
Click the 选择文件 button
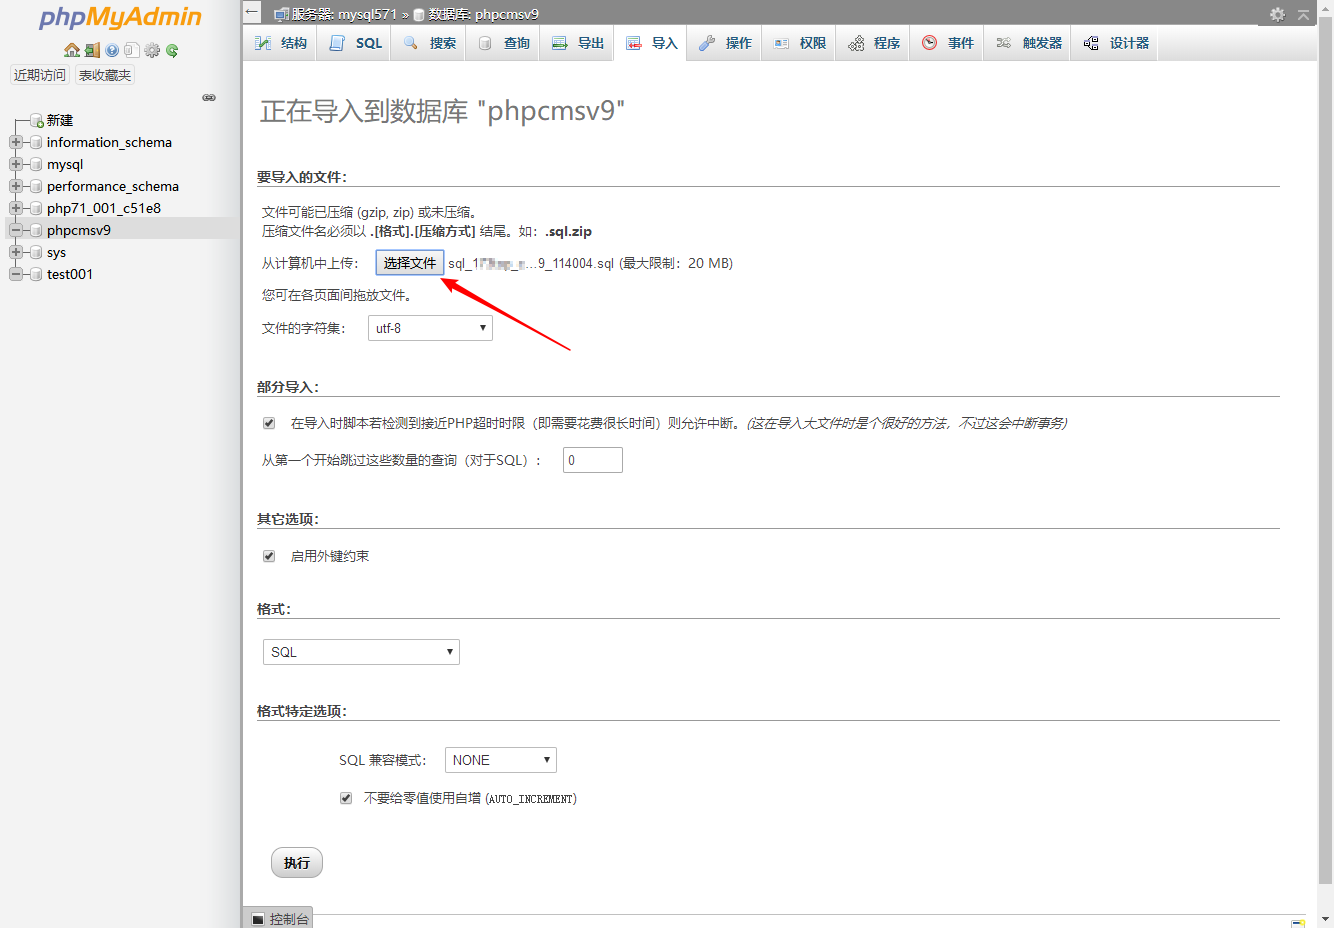click(x=410, y=263)
